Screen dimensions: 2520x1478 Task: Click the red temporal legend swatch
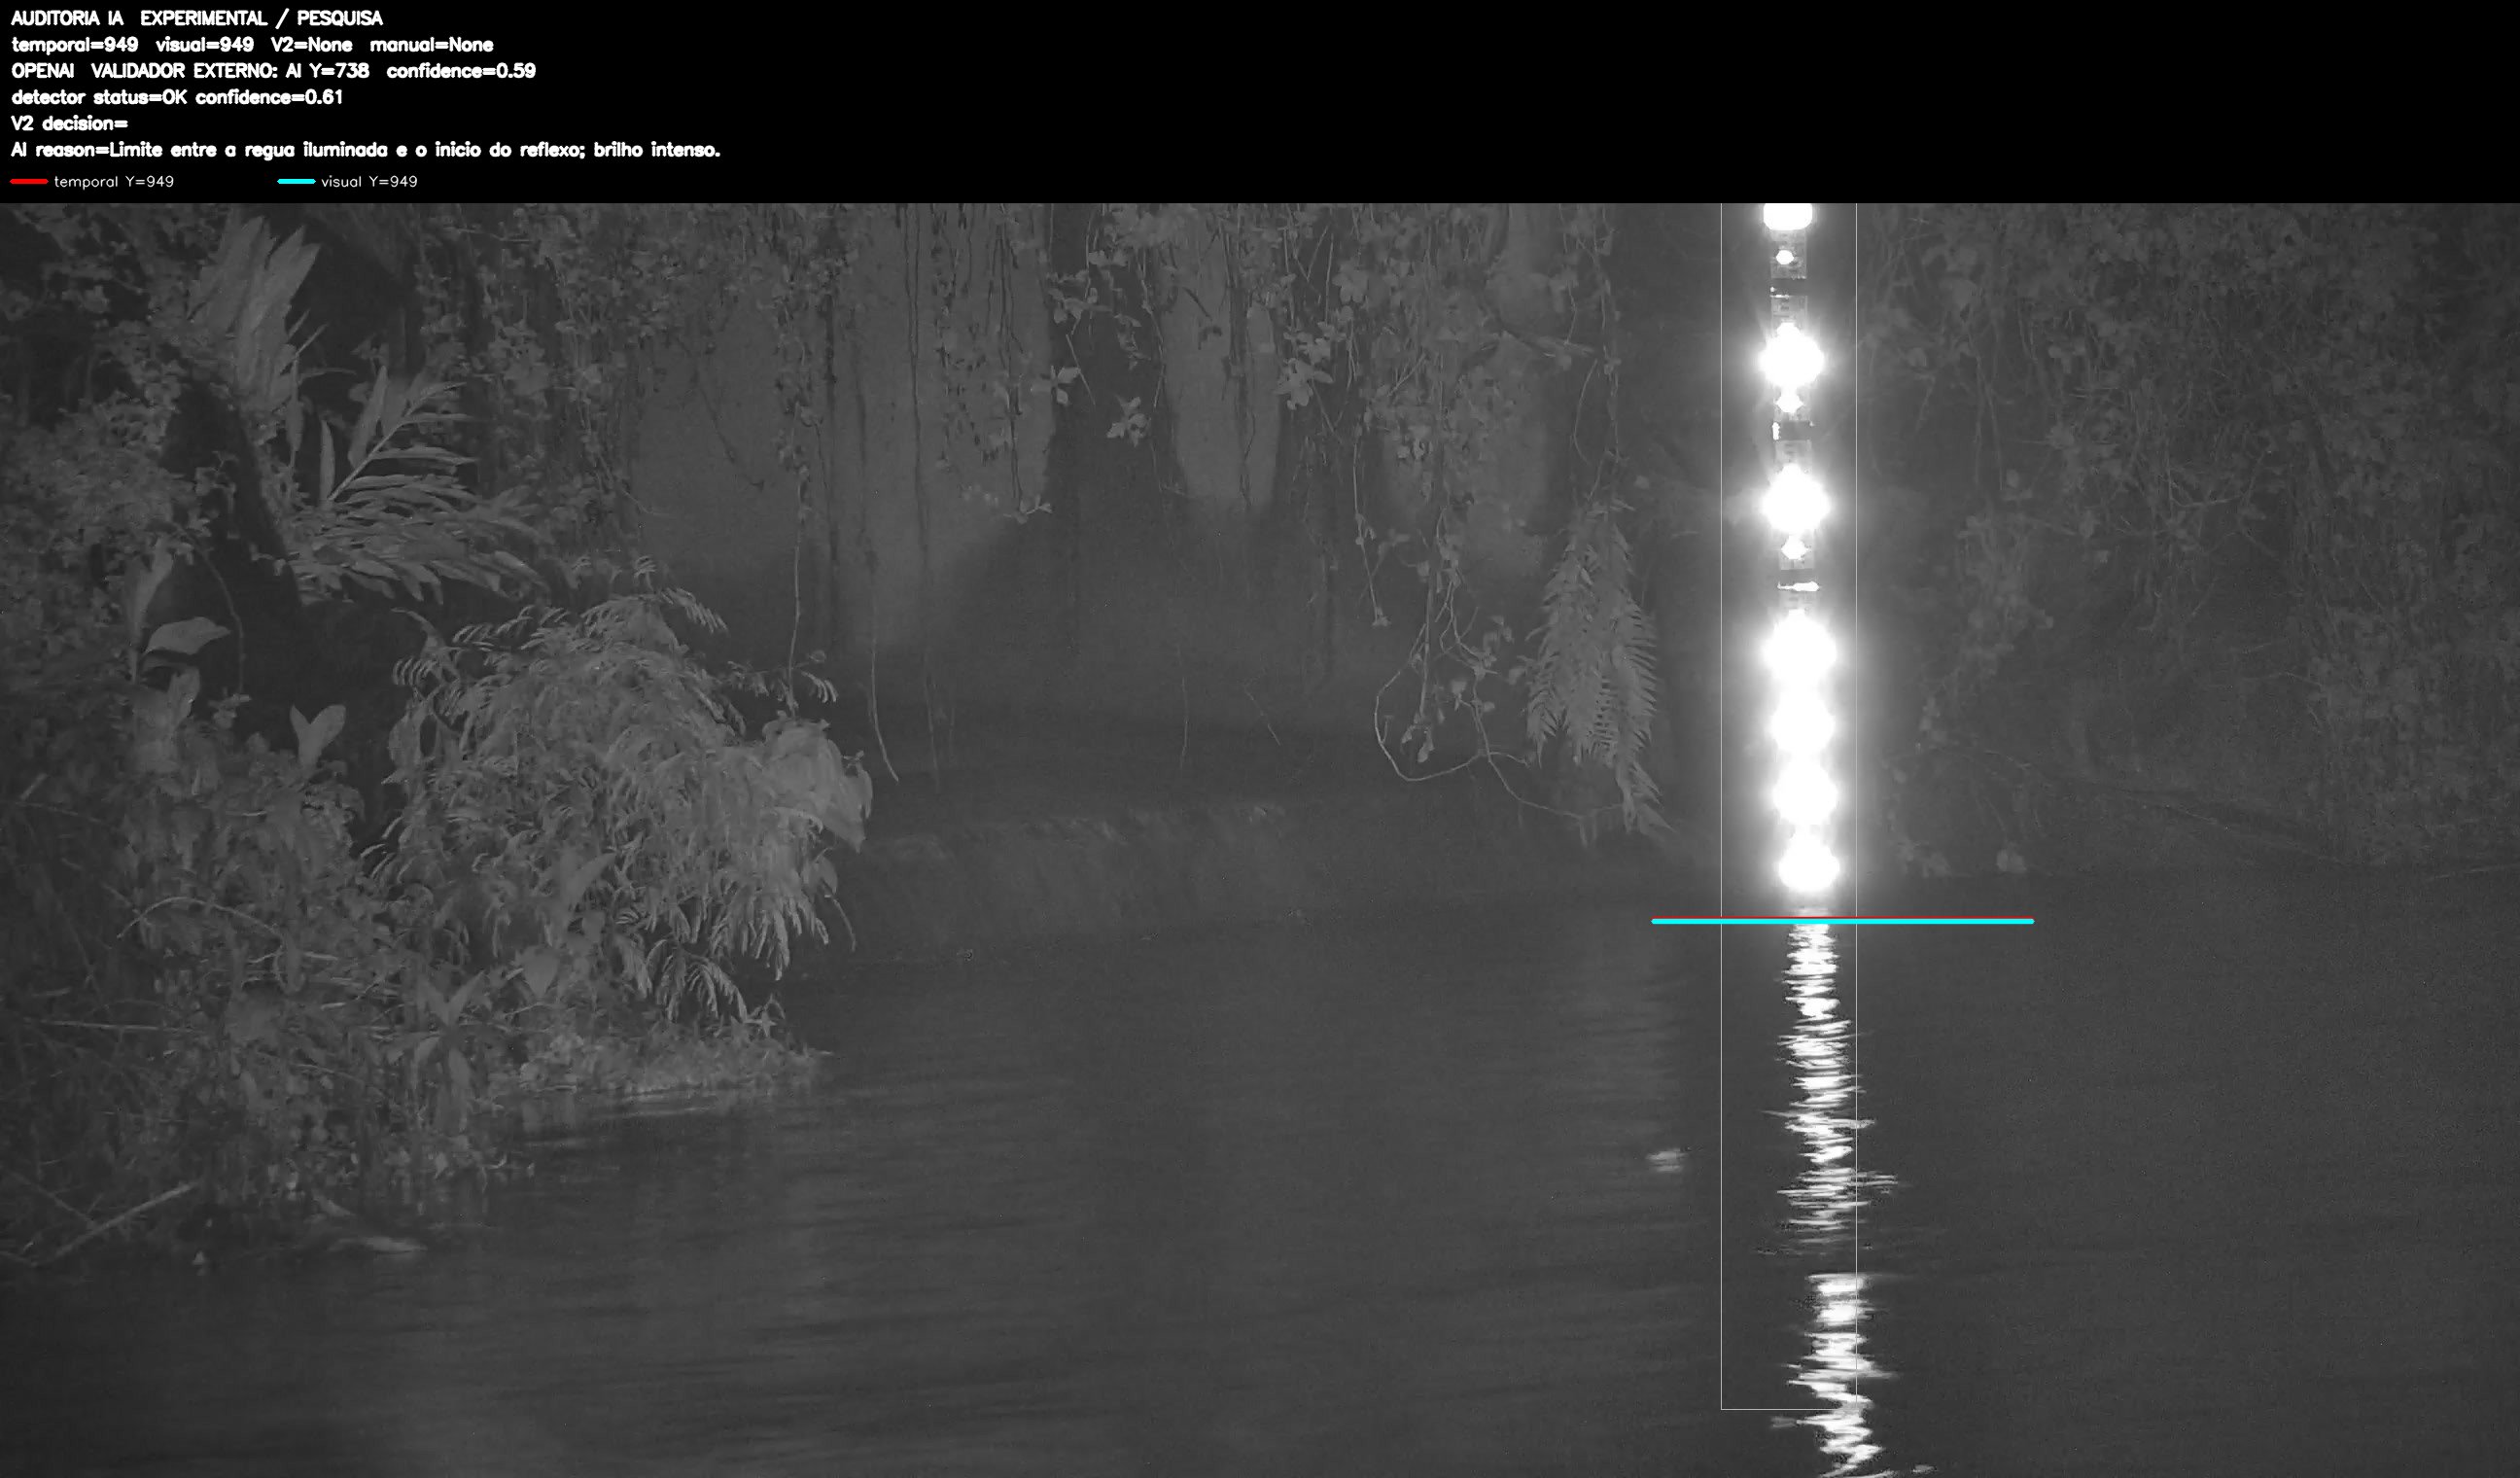click(29, 181)
